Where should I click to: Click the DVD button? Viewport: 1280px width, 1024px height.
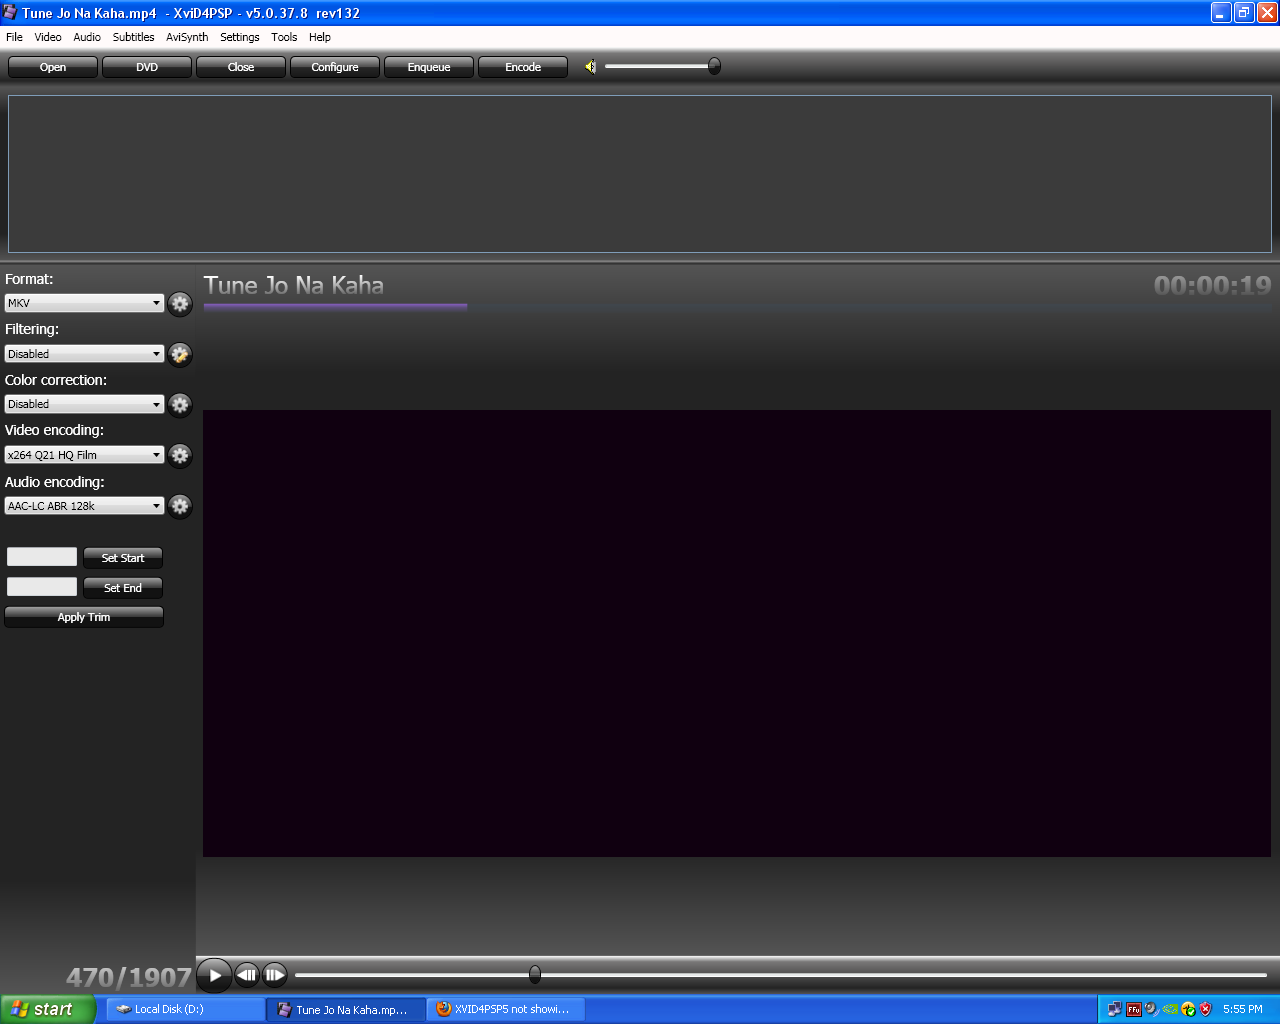(147, 67)
